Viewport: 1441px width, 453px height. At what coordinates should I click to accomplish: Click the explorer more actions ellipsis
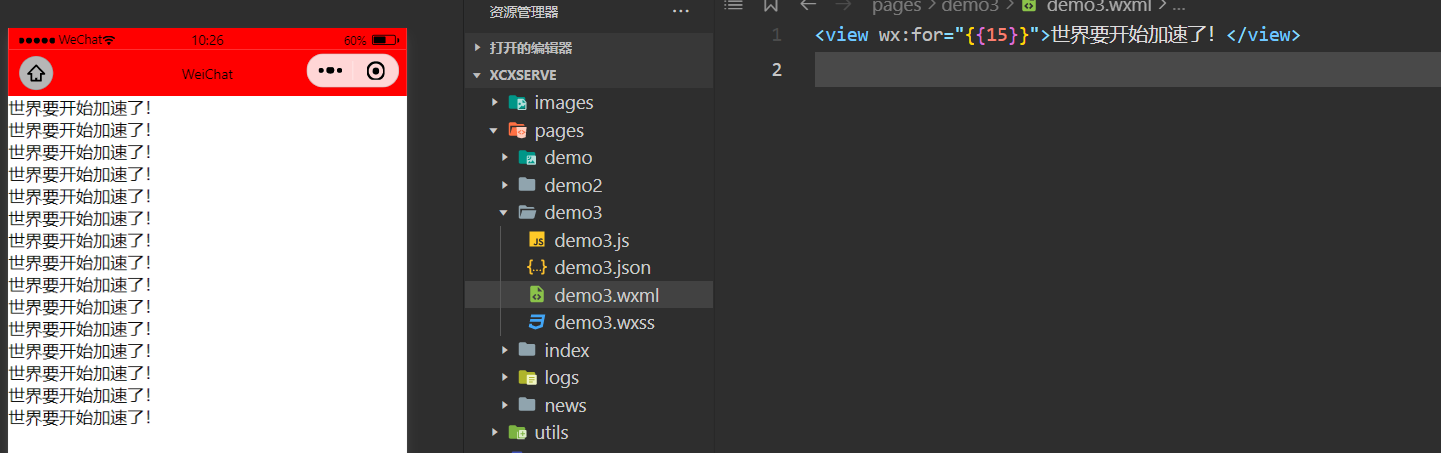681,12
